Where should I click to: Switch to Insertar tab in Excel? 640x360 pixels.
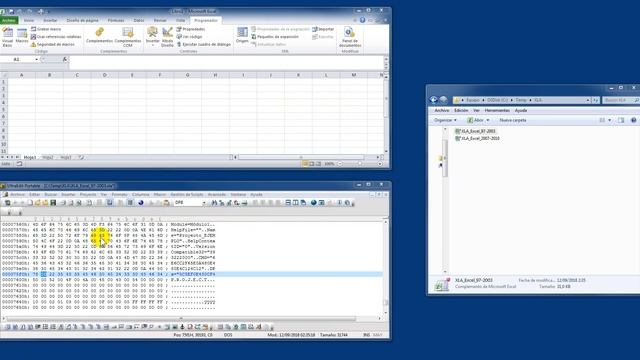click(50, 20)
